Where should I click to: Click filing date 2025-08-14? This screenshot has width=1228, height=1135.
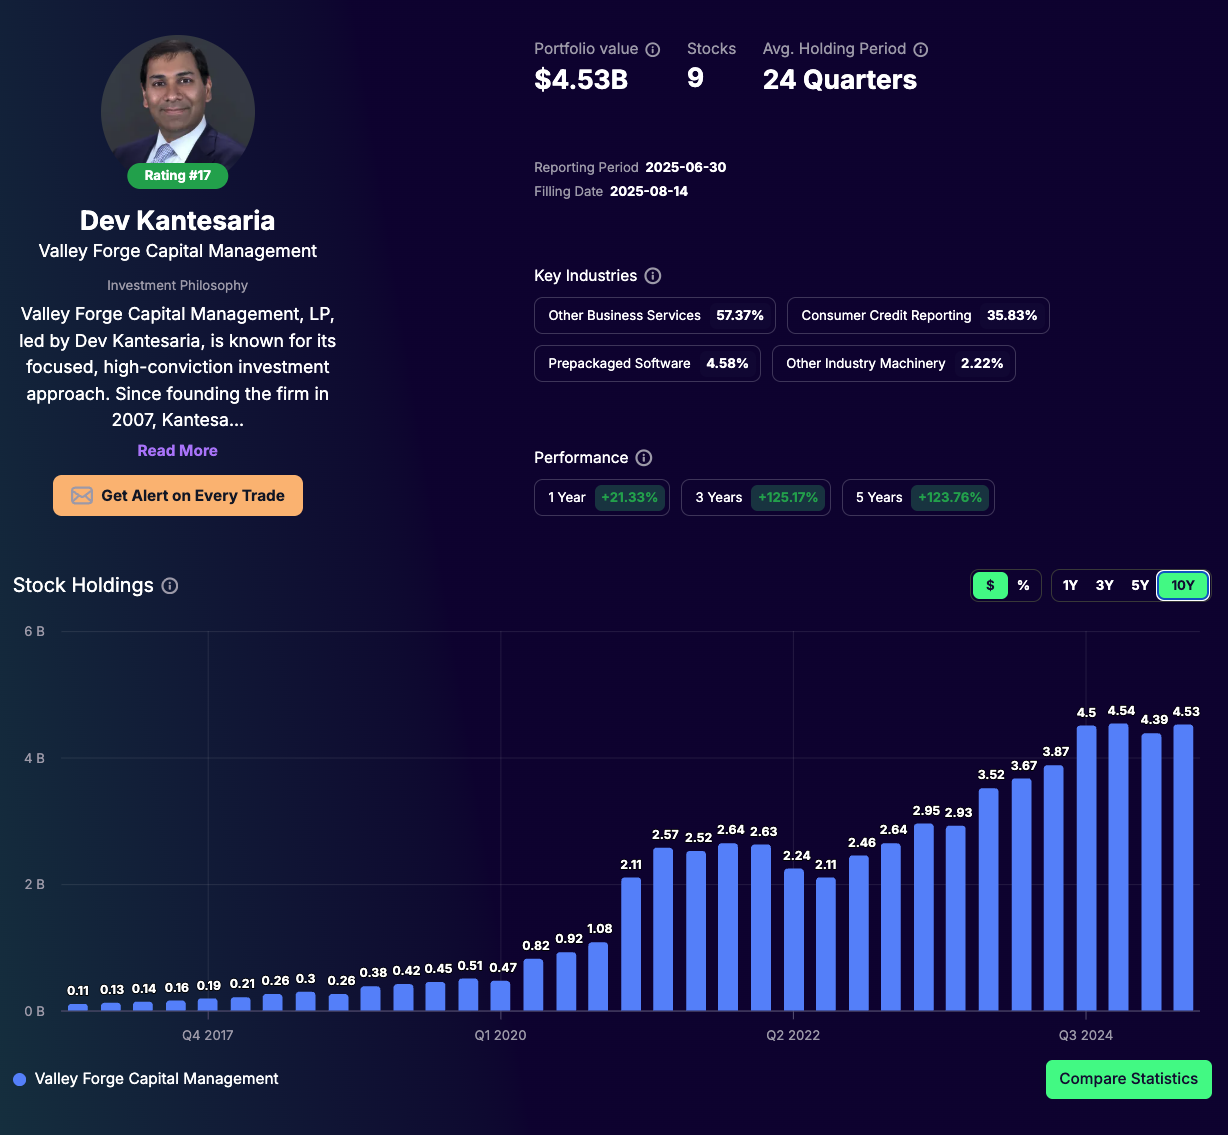pyautogui.click(x=649, y=191)
